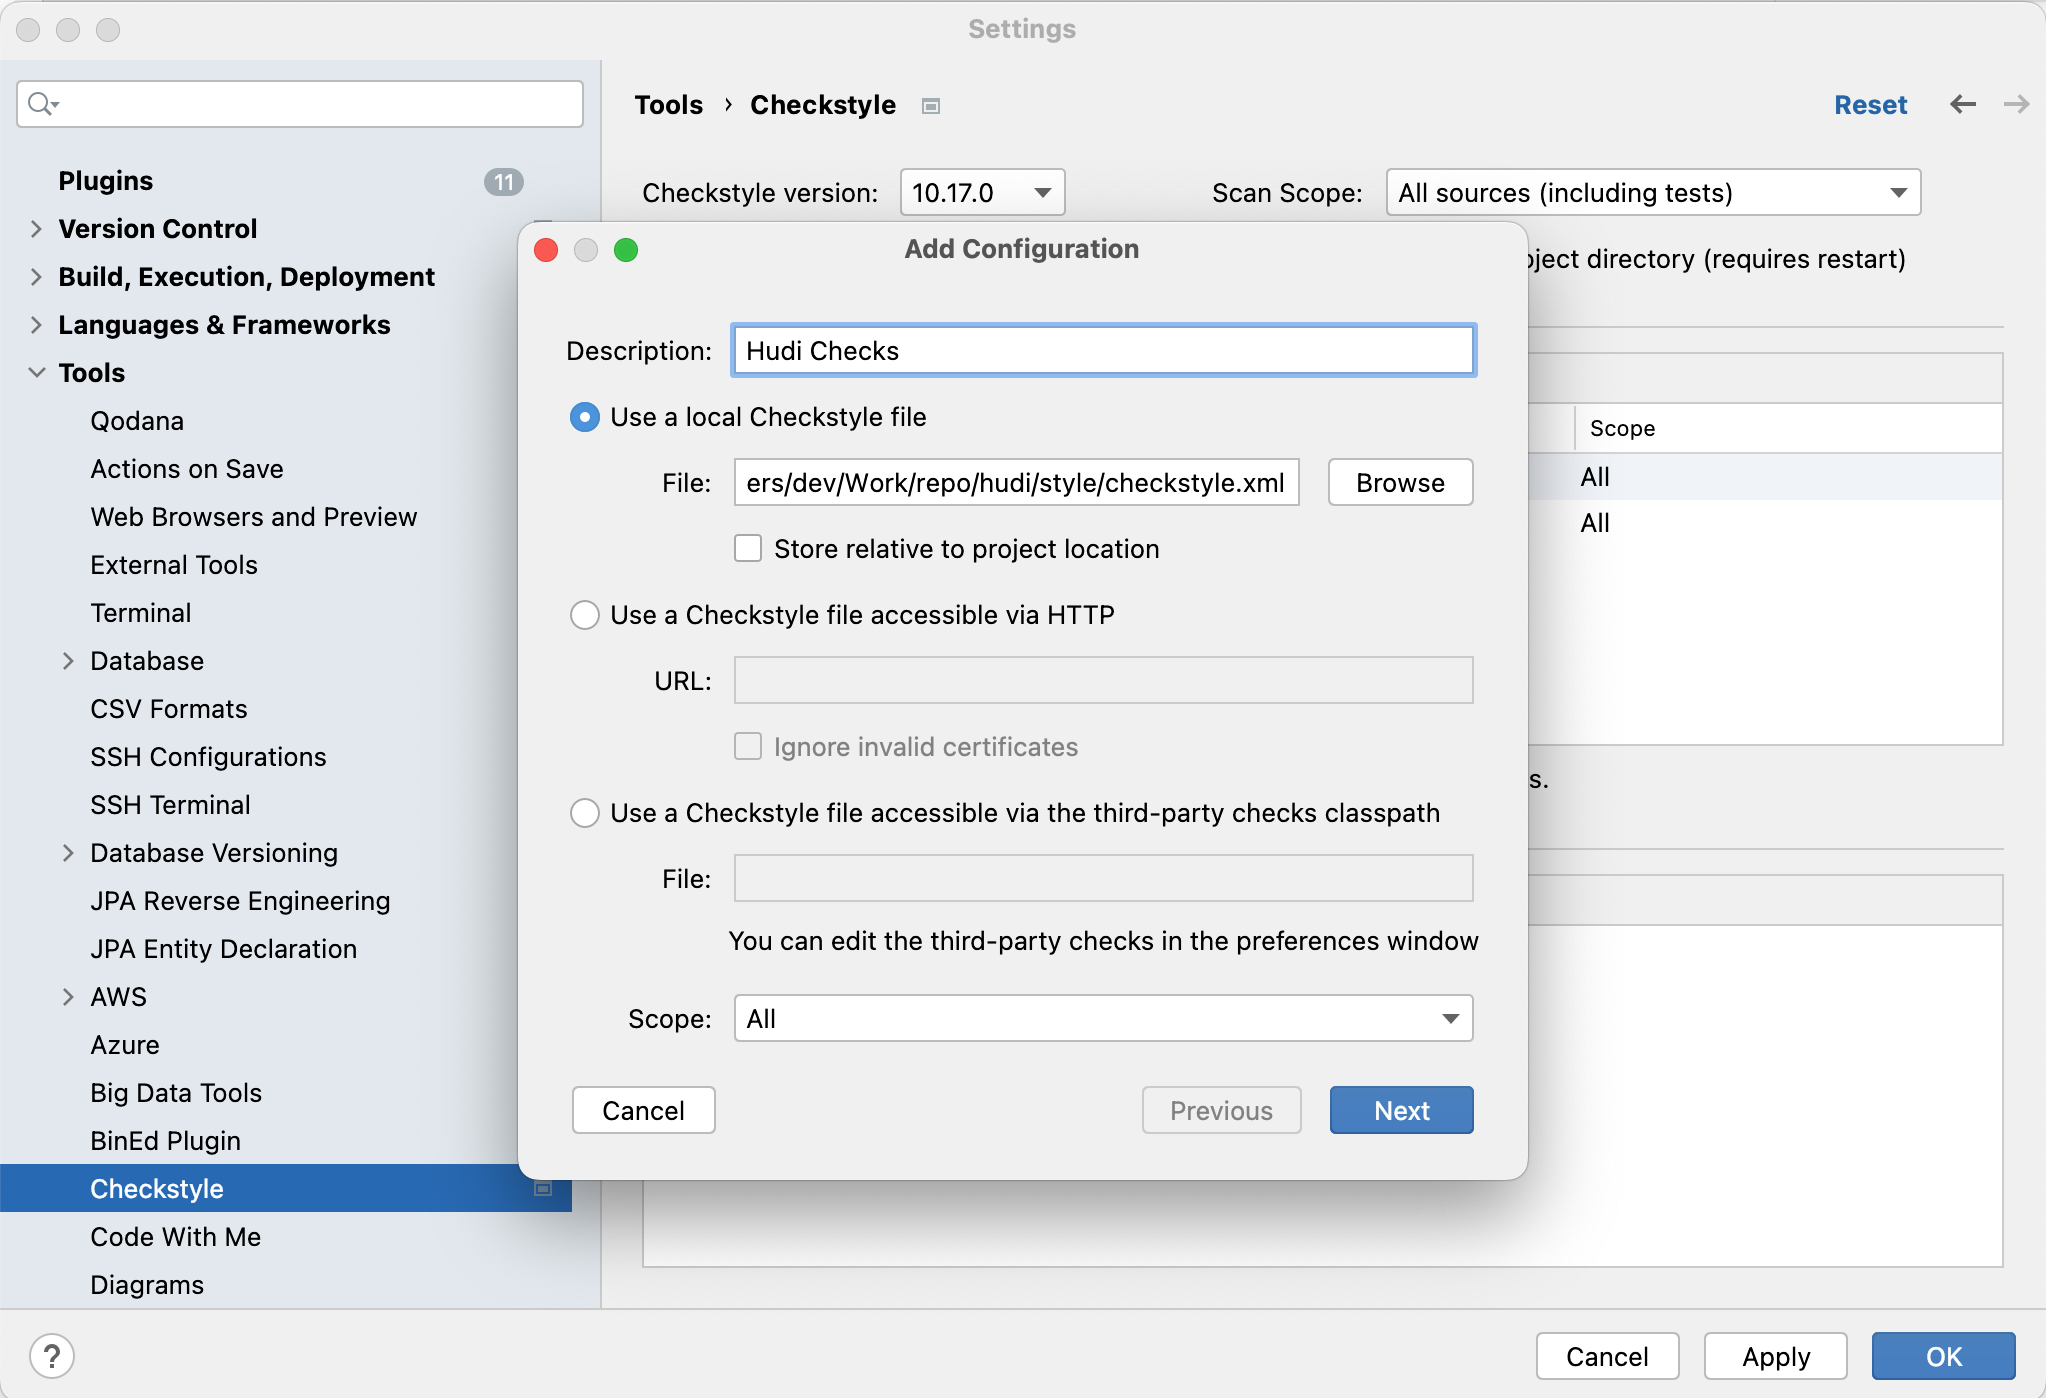The height and width of the screenshot is (1398, 2046).
Task: Click red close button of Add Configuration dialog
Action: 546,250
